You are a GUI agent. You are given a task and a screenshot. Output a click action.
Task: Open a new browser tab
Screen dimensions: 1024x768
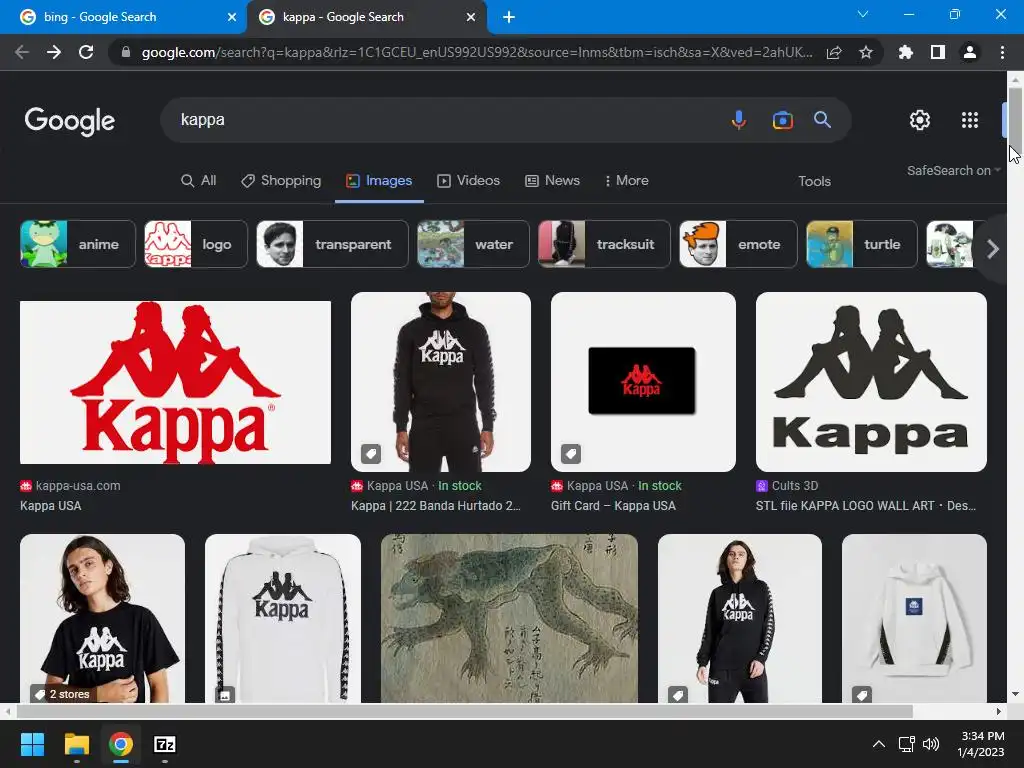pos(509,17)
